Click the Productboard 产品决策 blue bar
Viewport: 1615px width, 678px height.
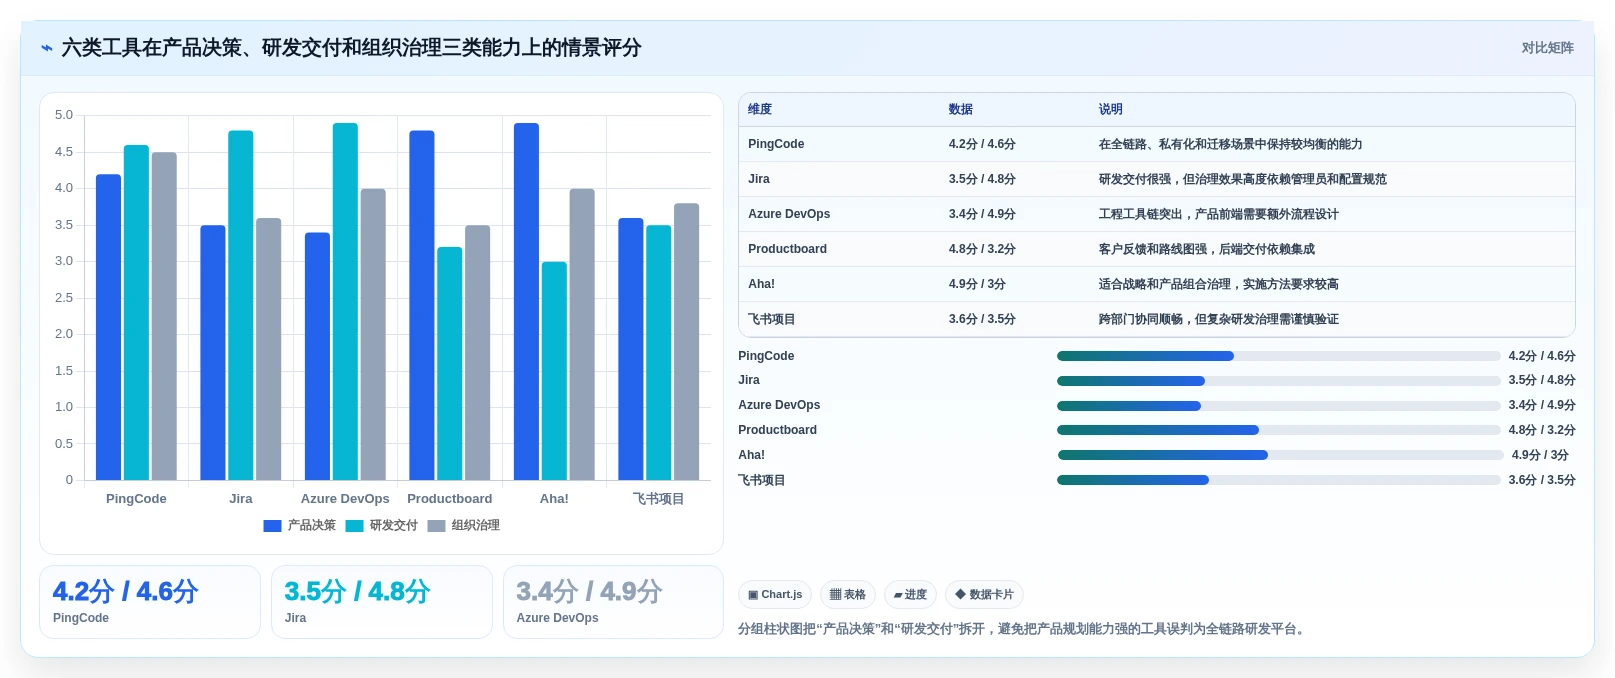(422, 306)
